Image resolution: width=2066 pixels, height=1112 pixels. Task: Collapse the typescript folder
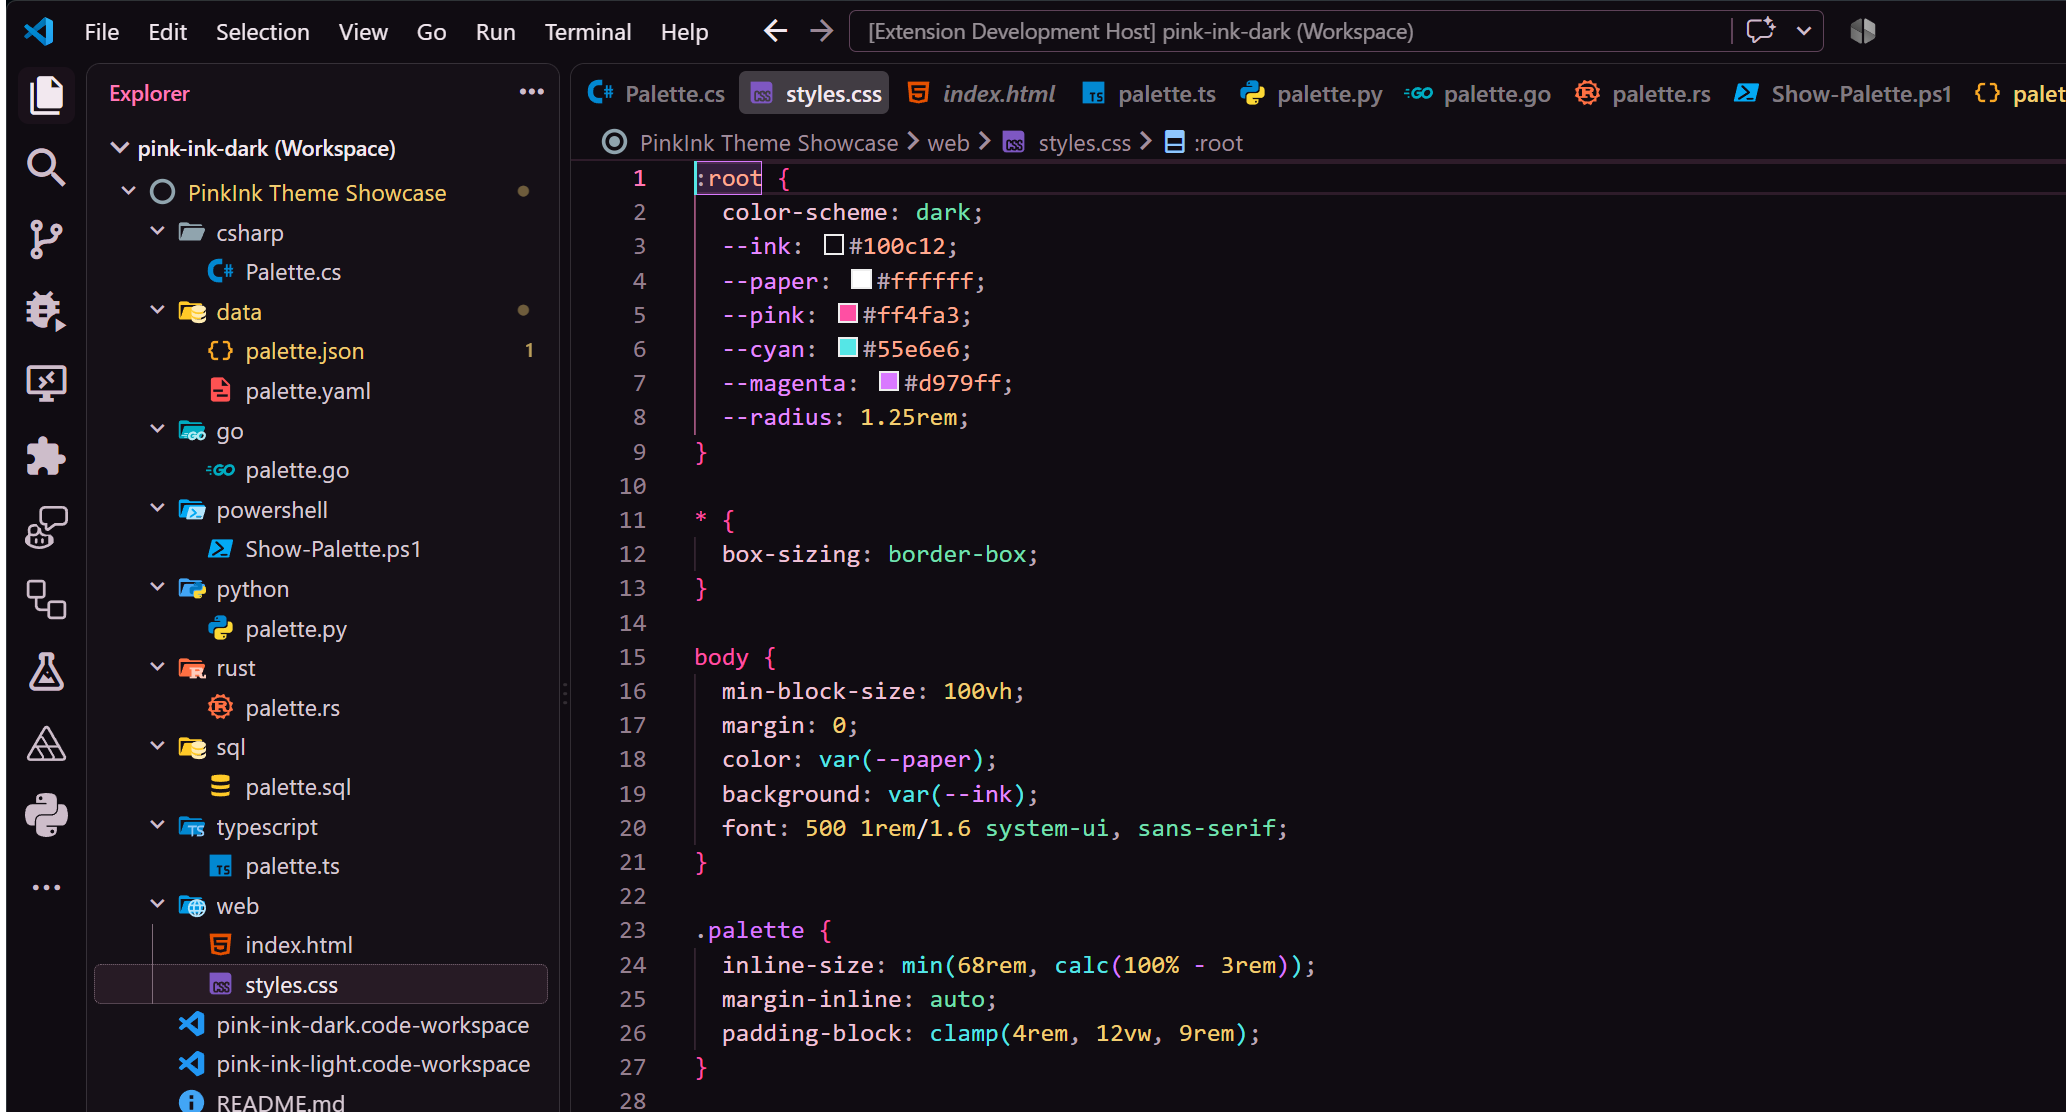pyautogui.click(x=157, y=825)
